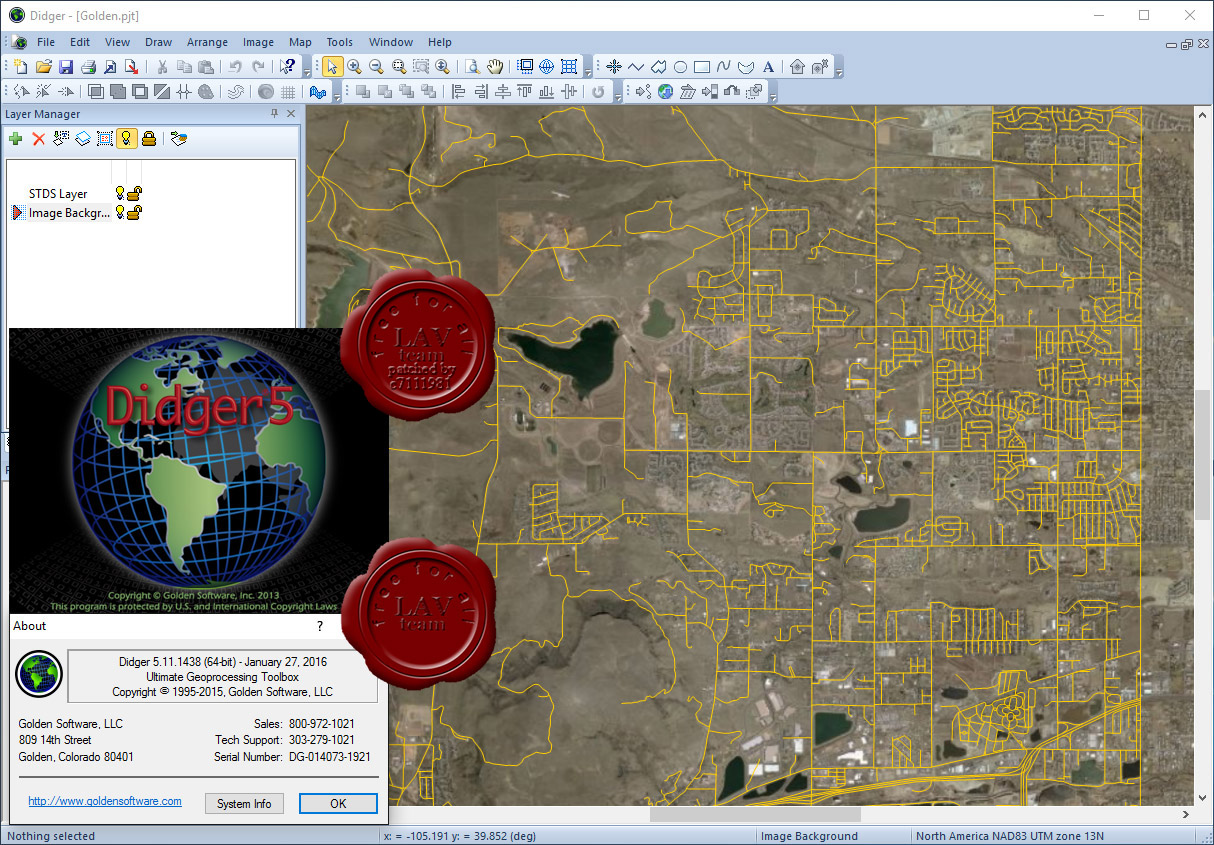
Task: Expand the bottom-row map toolbar options arrow
Action: pos(771,94)
